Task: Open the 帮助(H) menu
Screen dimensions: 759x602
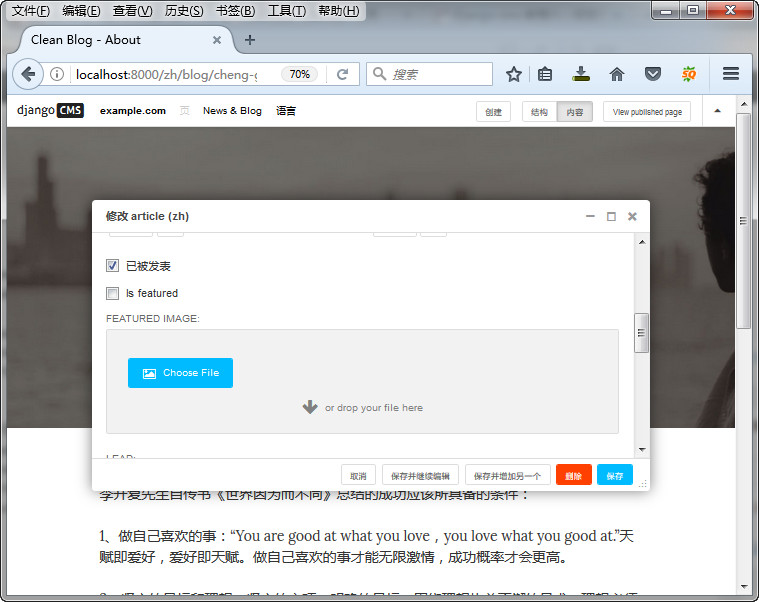Action: [338, 11]
